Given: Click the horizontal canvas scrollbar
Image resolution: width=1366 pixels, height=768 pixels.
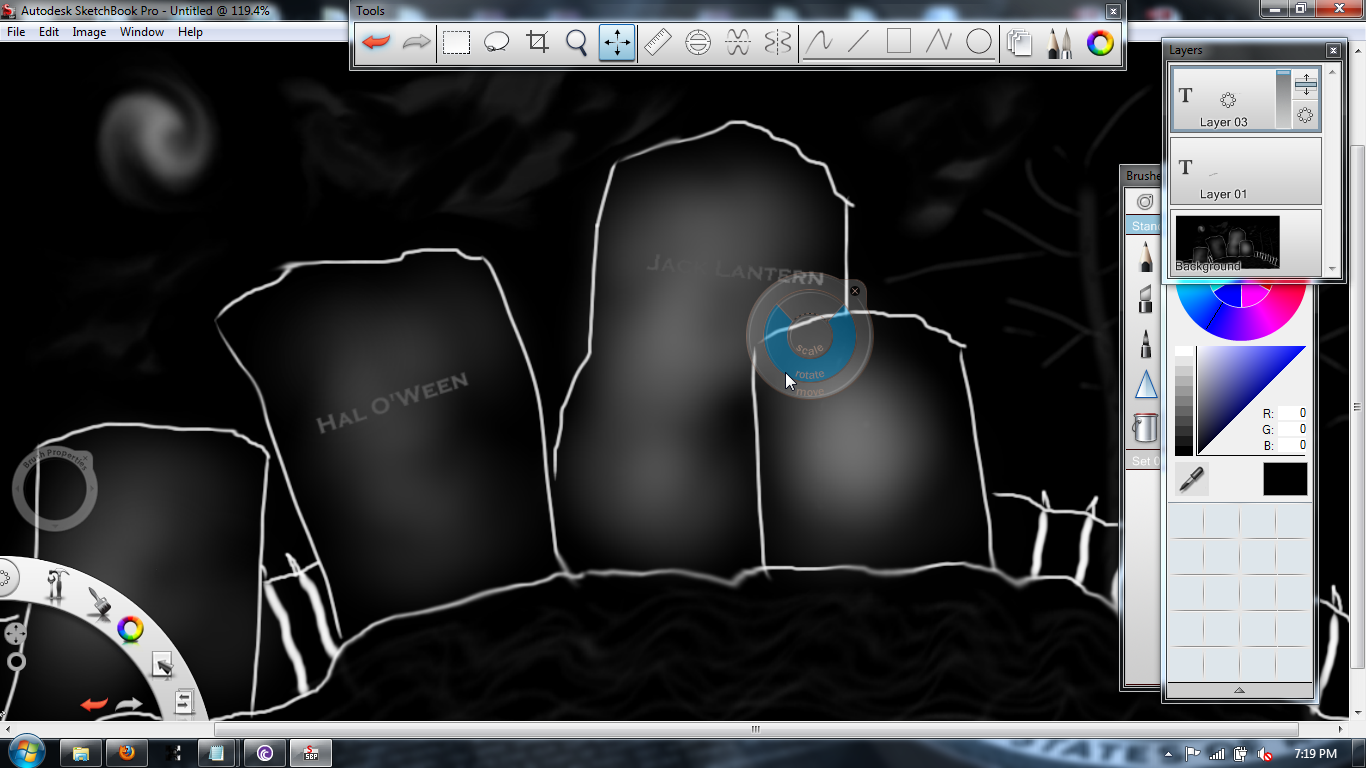Looking at the screenshot, I should click(756, 729).
